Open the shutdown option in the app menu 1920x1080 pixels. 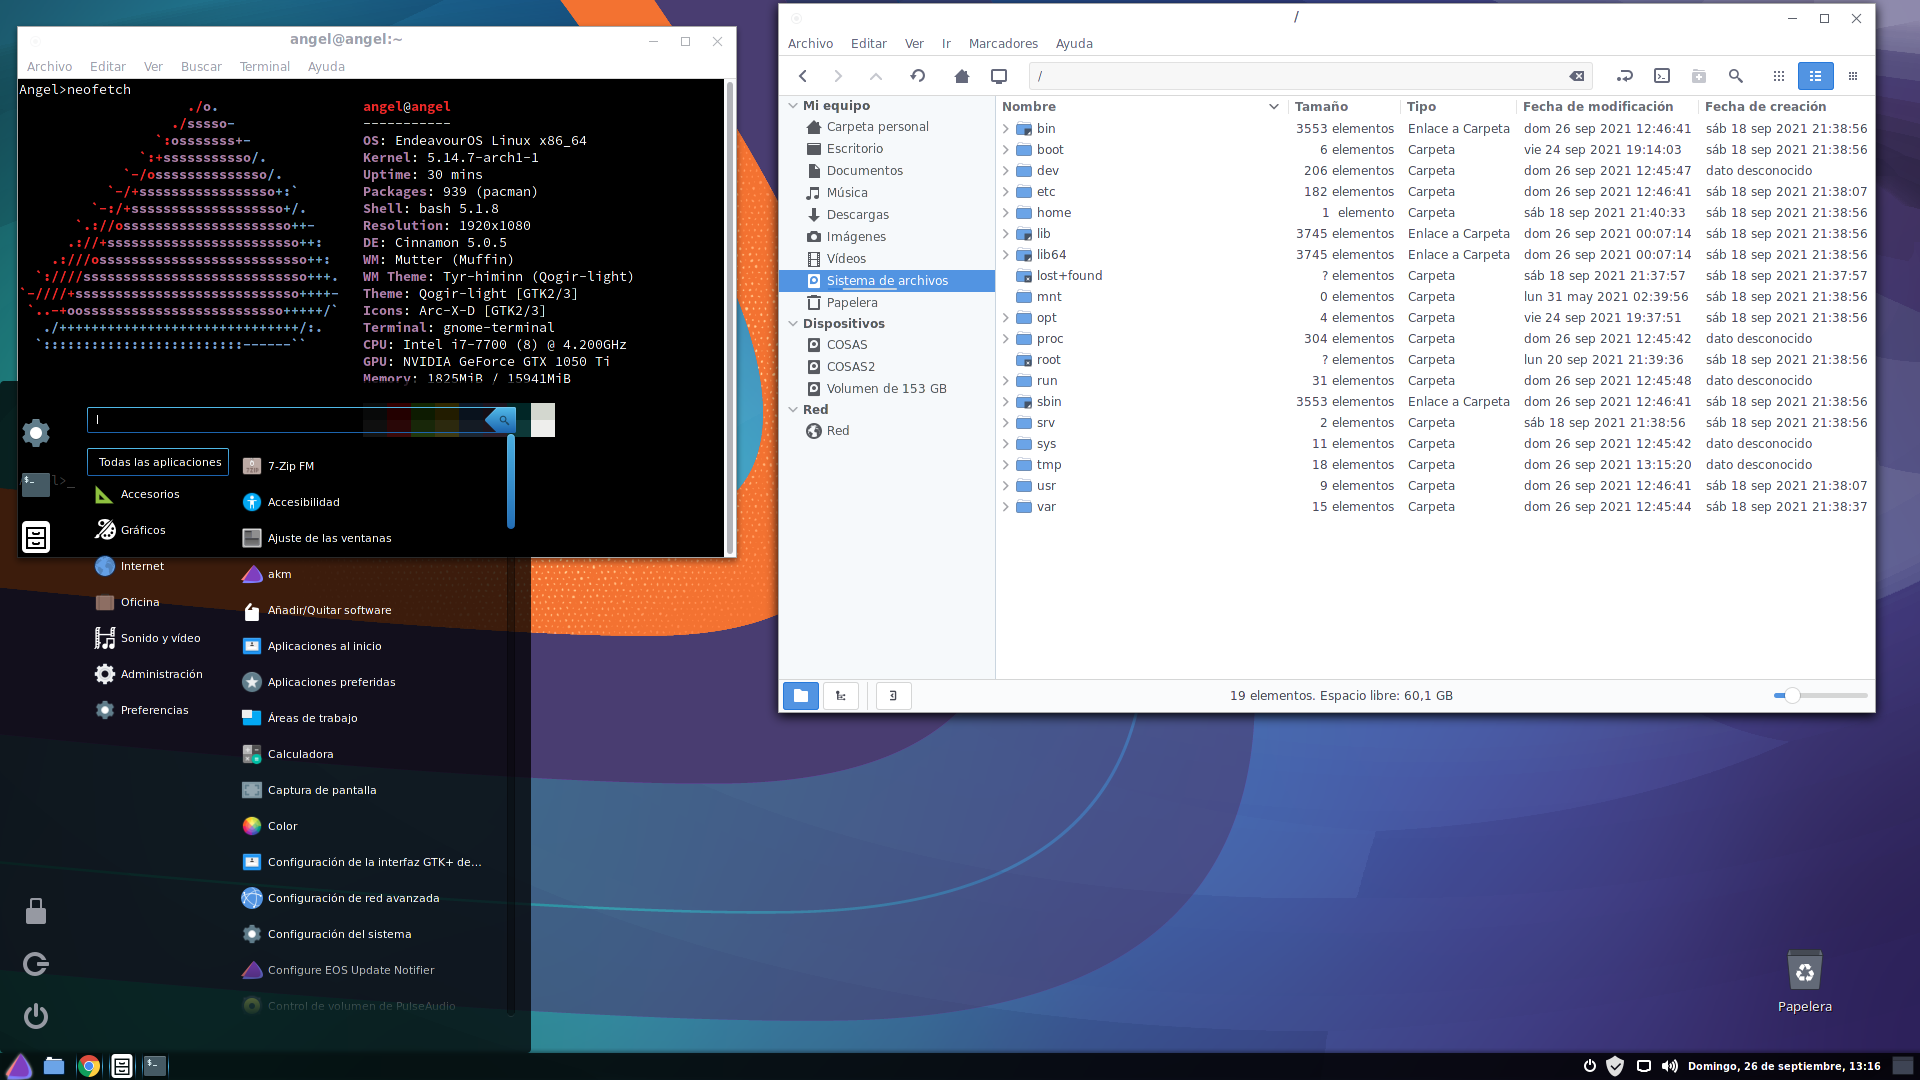(x=36, y=1016)
